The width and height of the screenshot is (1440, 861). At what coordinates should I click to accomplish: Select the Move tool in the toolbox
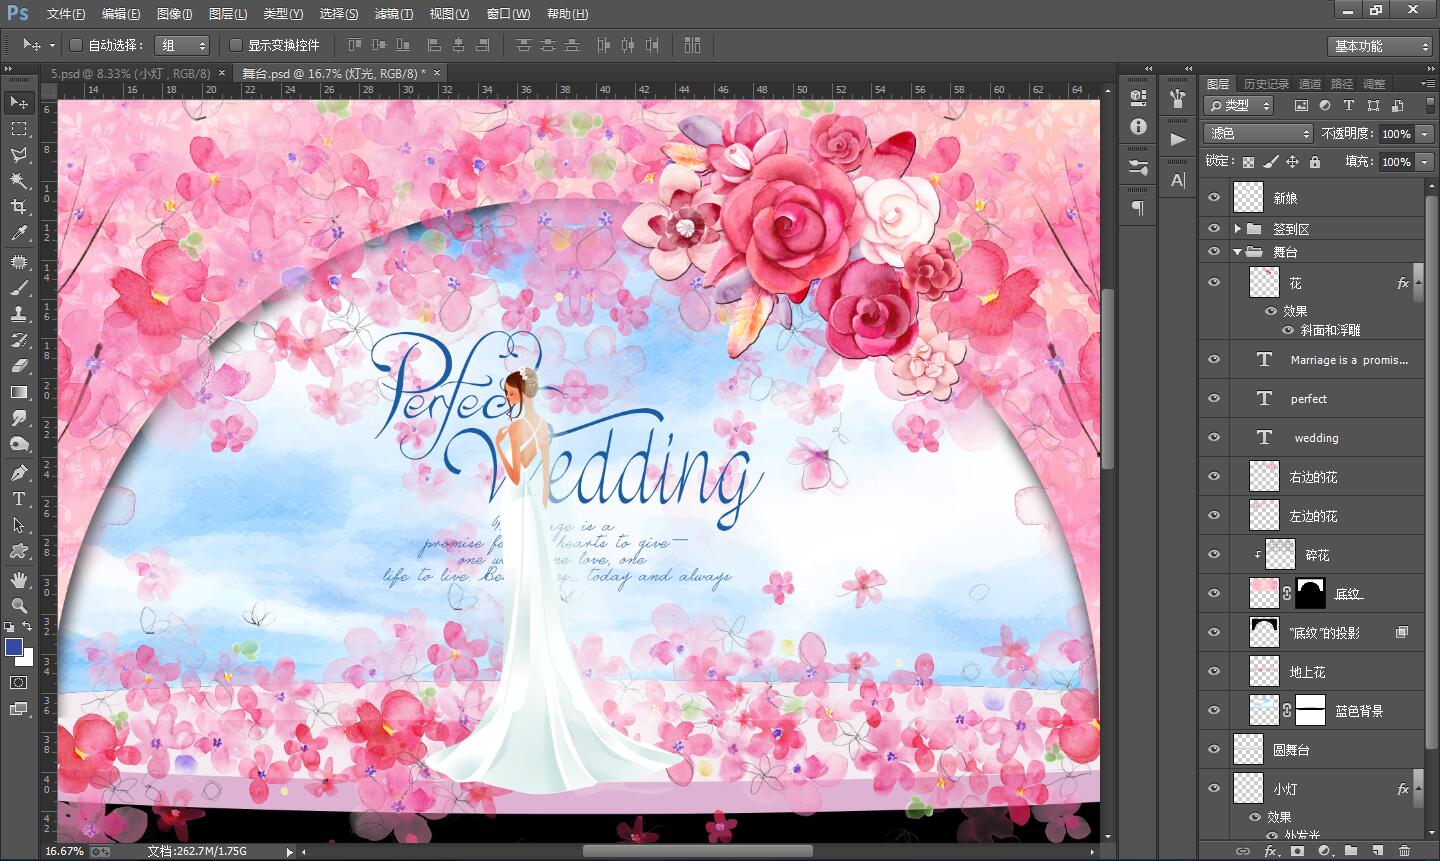pos(18,102)
